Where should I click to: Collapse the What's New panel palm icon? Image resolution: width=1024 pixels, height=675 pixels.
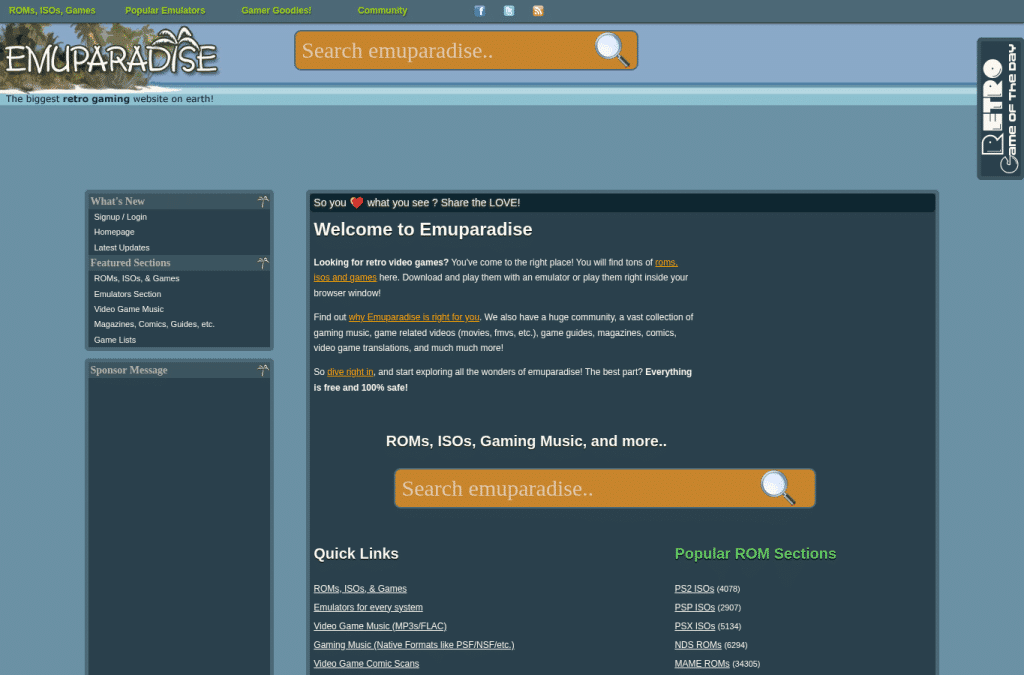click(x=263, y=201)
